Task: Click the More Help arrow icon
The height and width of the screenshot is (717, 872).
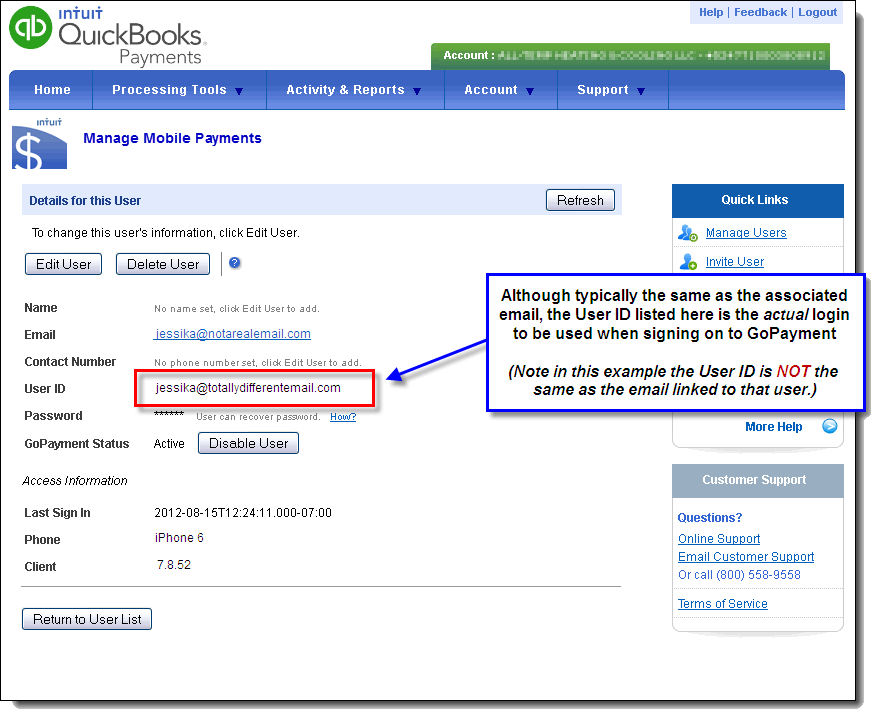Action: (830, 426)
